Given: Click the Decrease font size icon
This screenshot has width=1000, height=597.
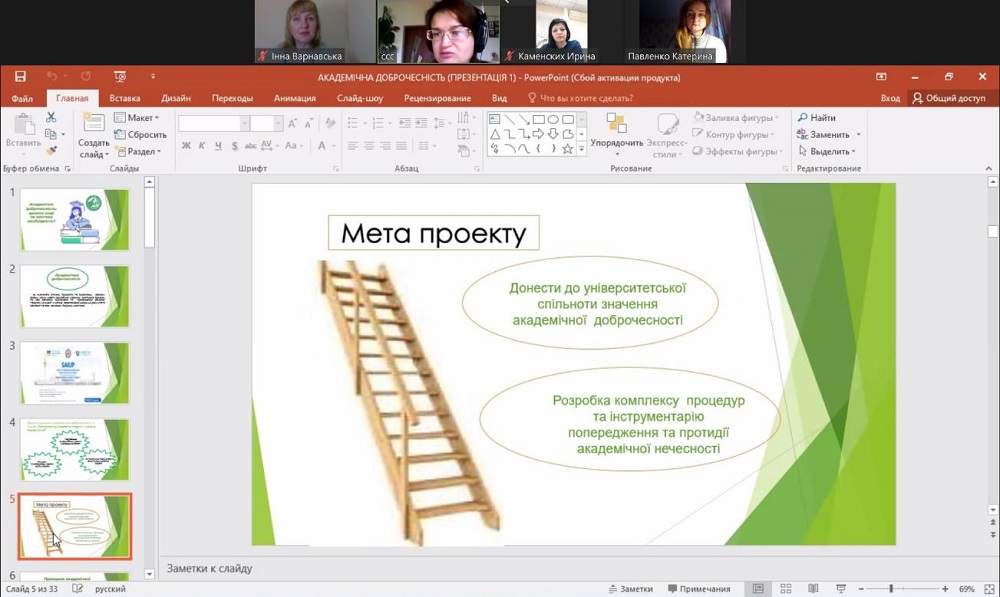Looking at the screenshot, I should [309, 124].
